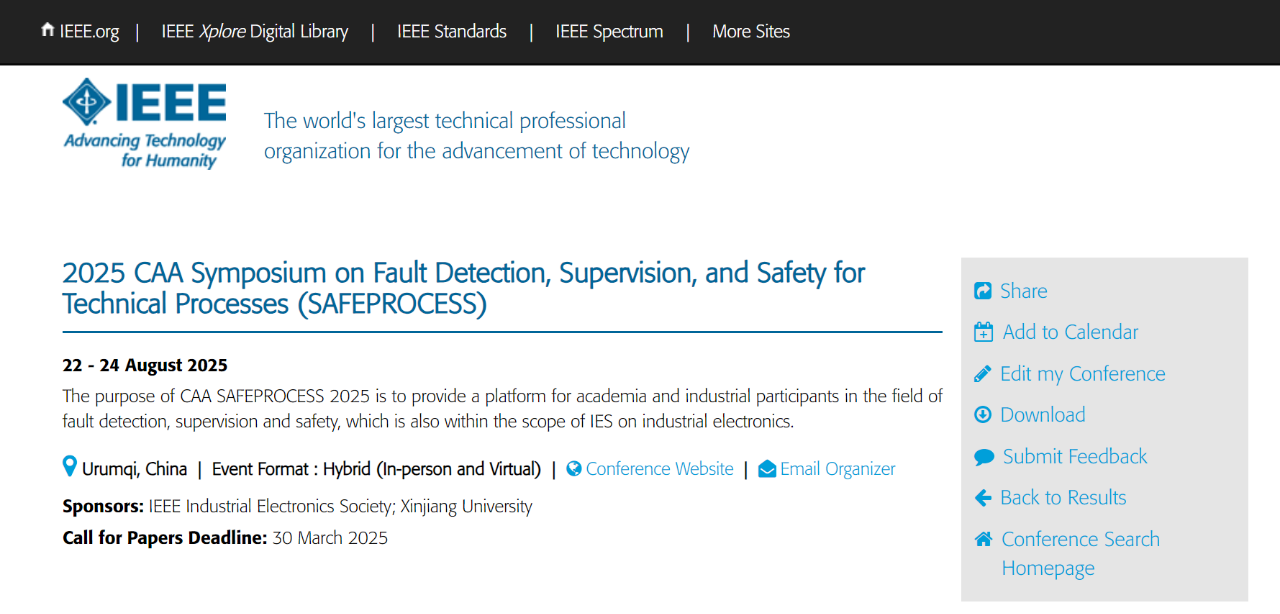Visit the Conference Website link
Viewport: 1280px width, 614px height.
click(659, 469)
